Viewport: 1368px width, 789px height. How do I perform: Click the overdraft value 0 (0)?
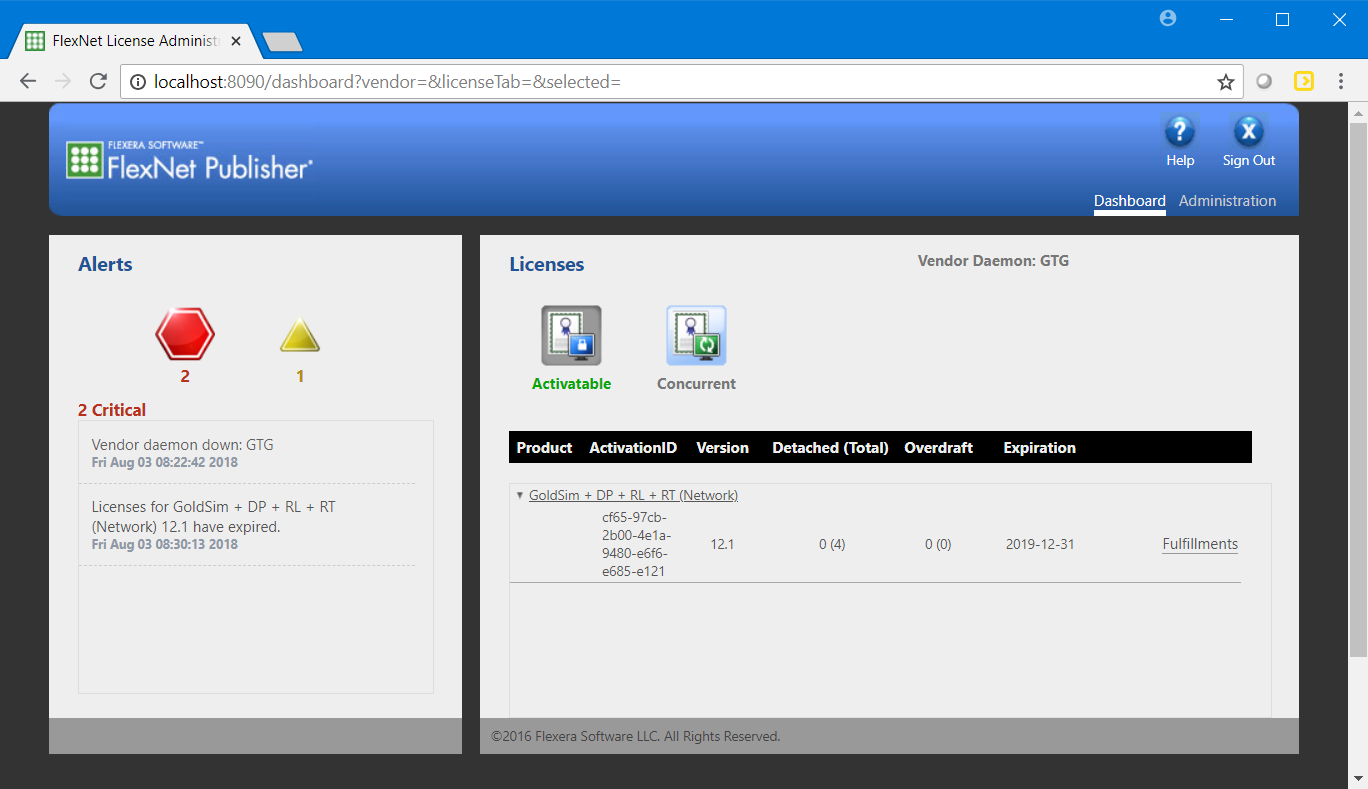pyautogui.click(x=938, y=544)
